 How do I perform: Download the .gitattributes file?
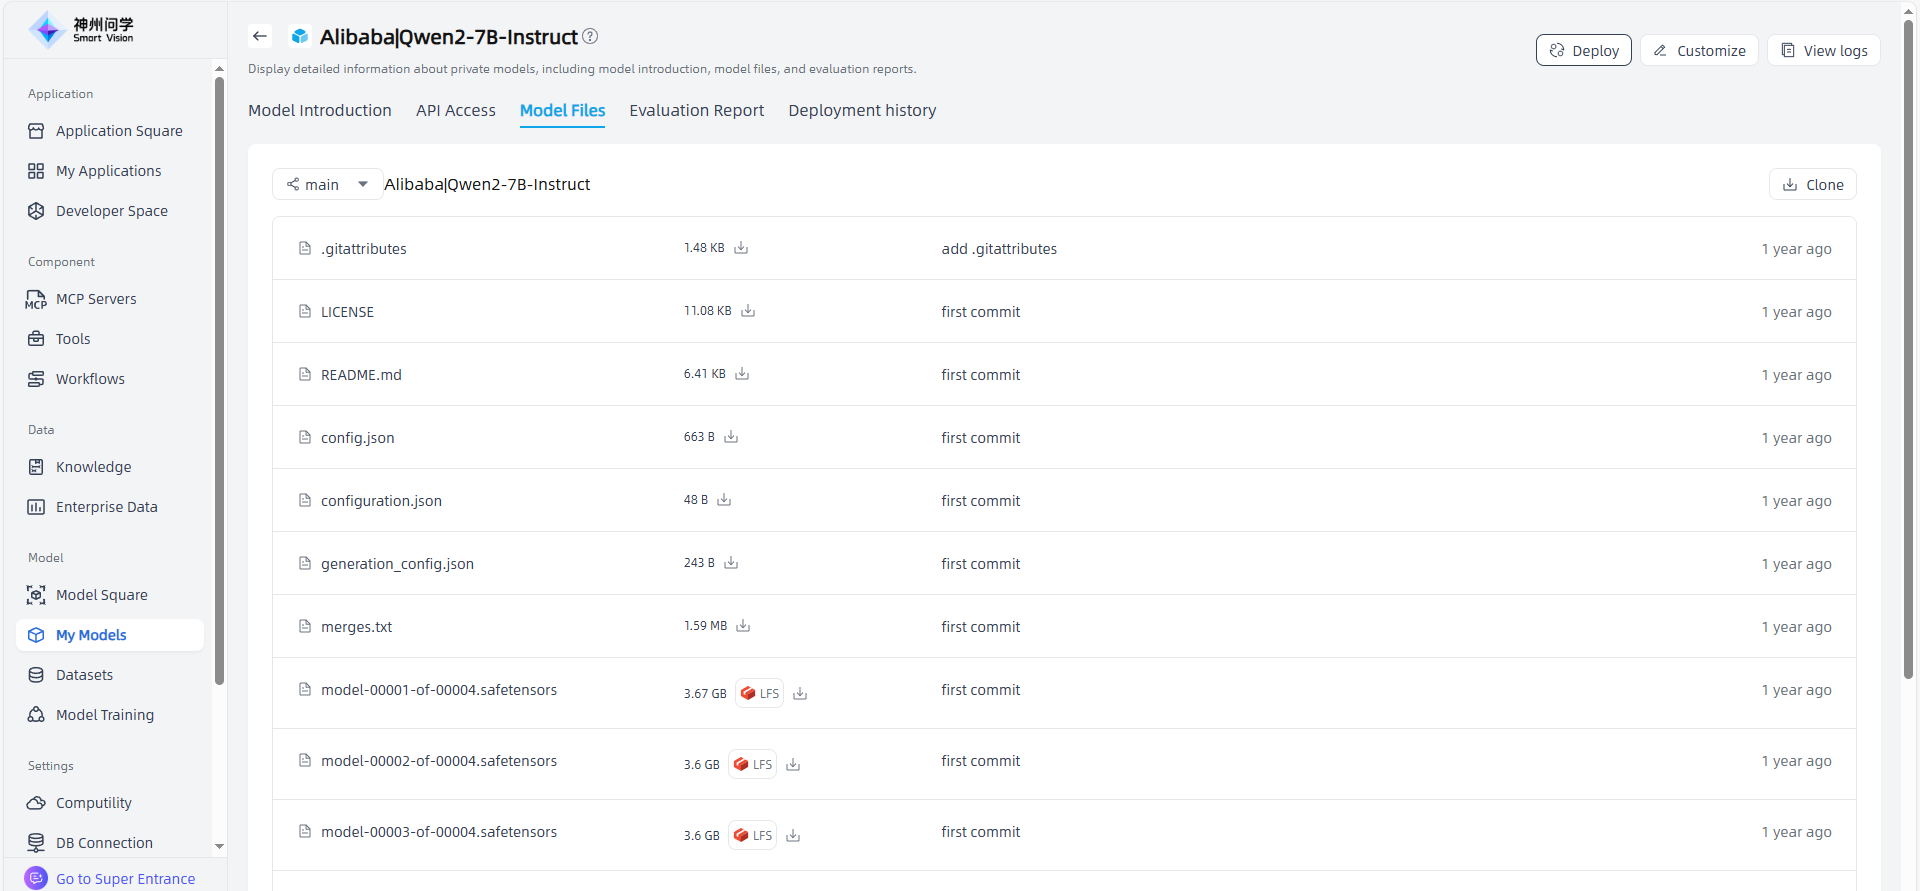click(x=741, y=248)
